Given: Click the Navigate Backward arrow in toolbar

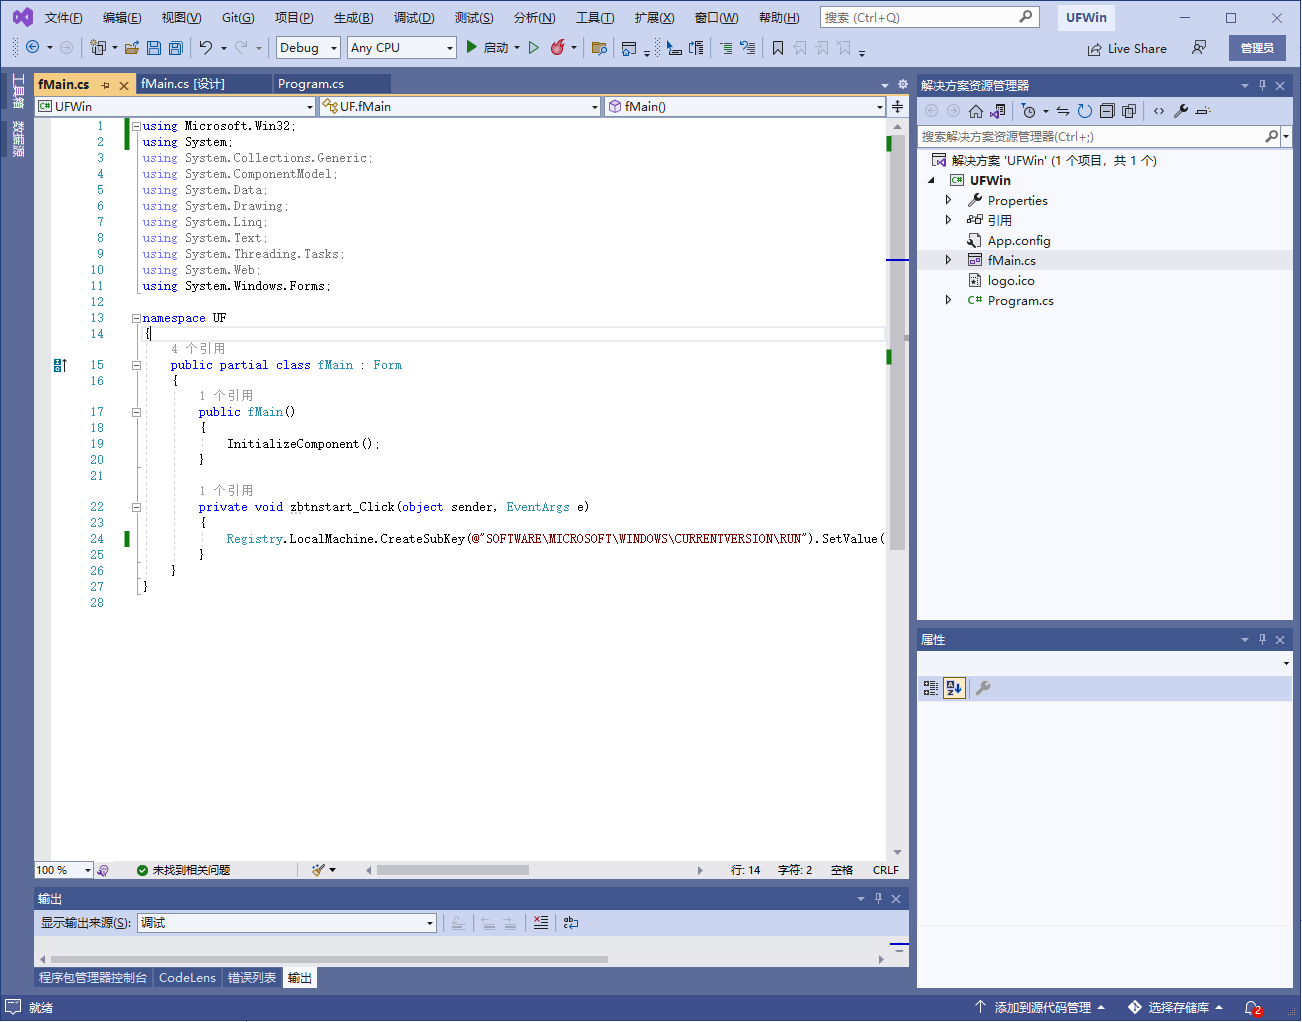Looking at the screenshot, I should [33, 47].
